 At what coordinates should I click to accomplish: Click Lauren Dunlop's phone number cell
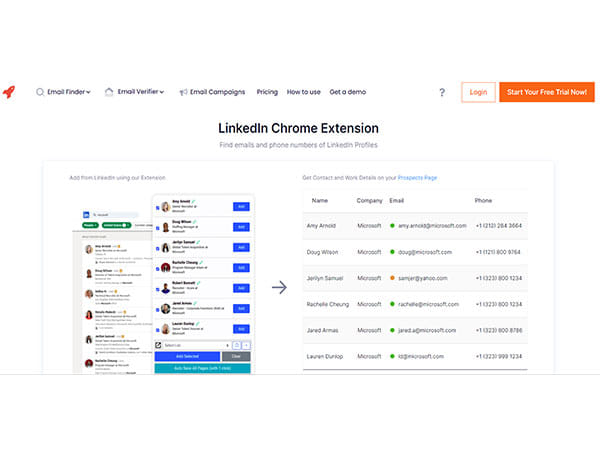[x=499, y=356]
